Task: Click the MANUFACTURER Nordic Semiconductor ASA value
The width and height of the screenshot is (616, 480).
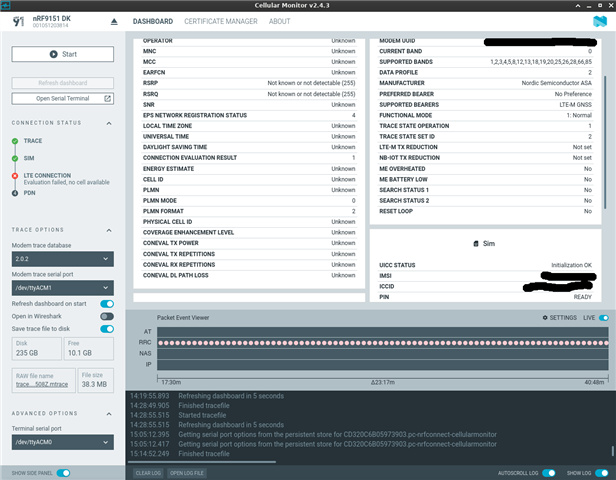Action: [556, 83]
